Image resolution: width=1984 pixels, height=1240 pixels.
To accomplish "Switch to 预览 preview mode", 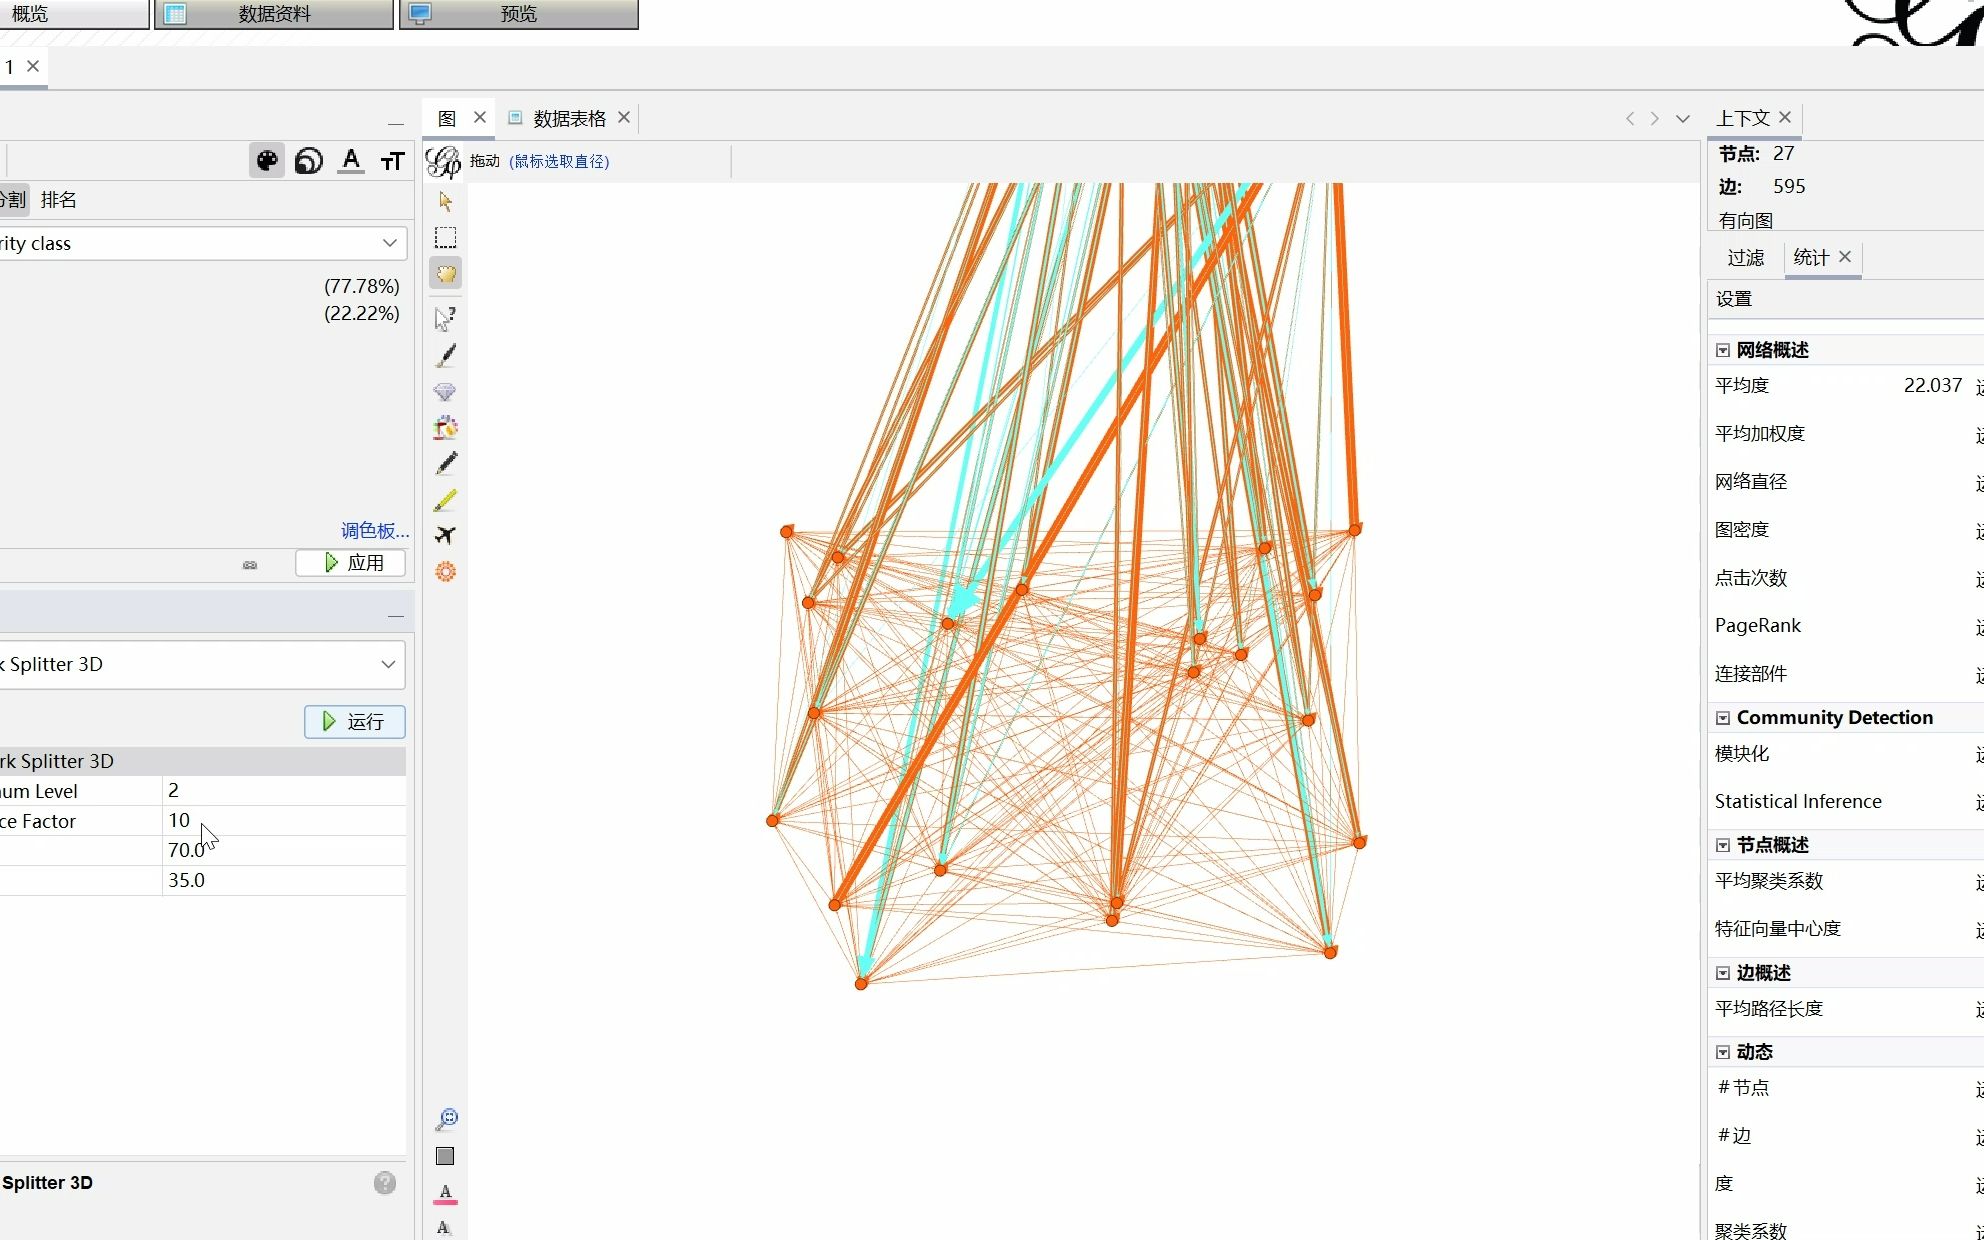I will [x=518, y=14].
